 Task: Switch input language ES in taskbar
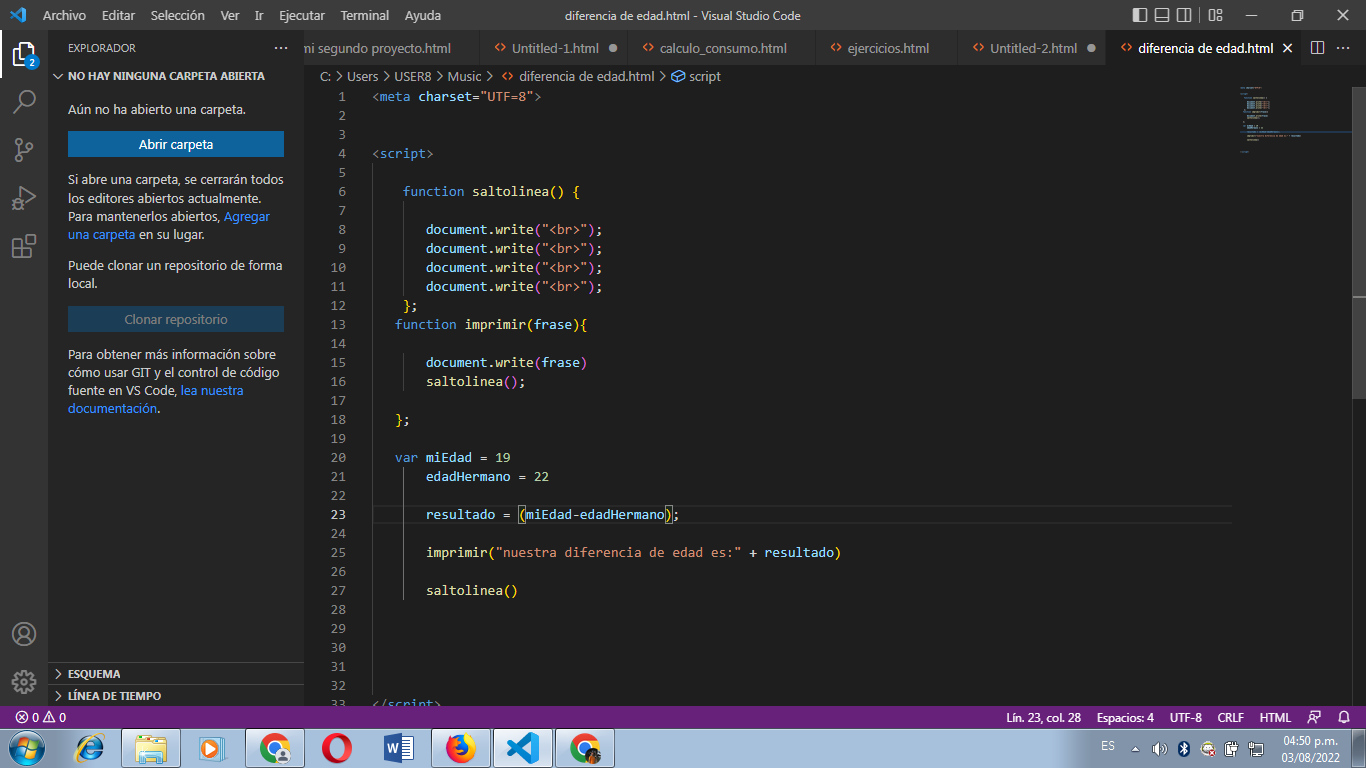coord(1107,746)
